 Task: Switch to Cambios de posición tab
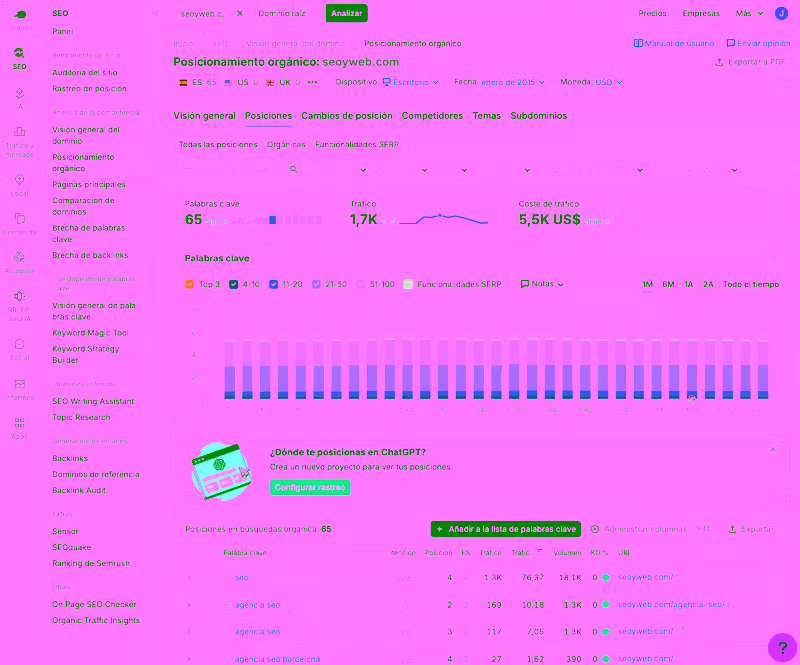347,116
